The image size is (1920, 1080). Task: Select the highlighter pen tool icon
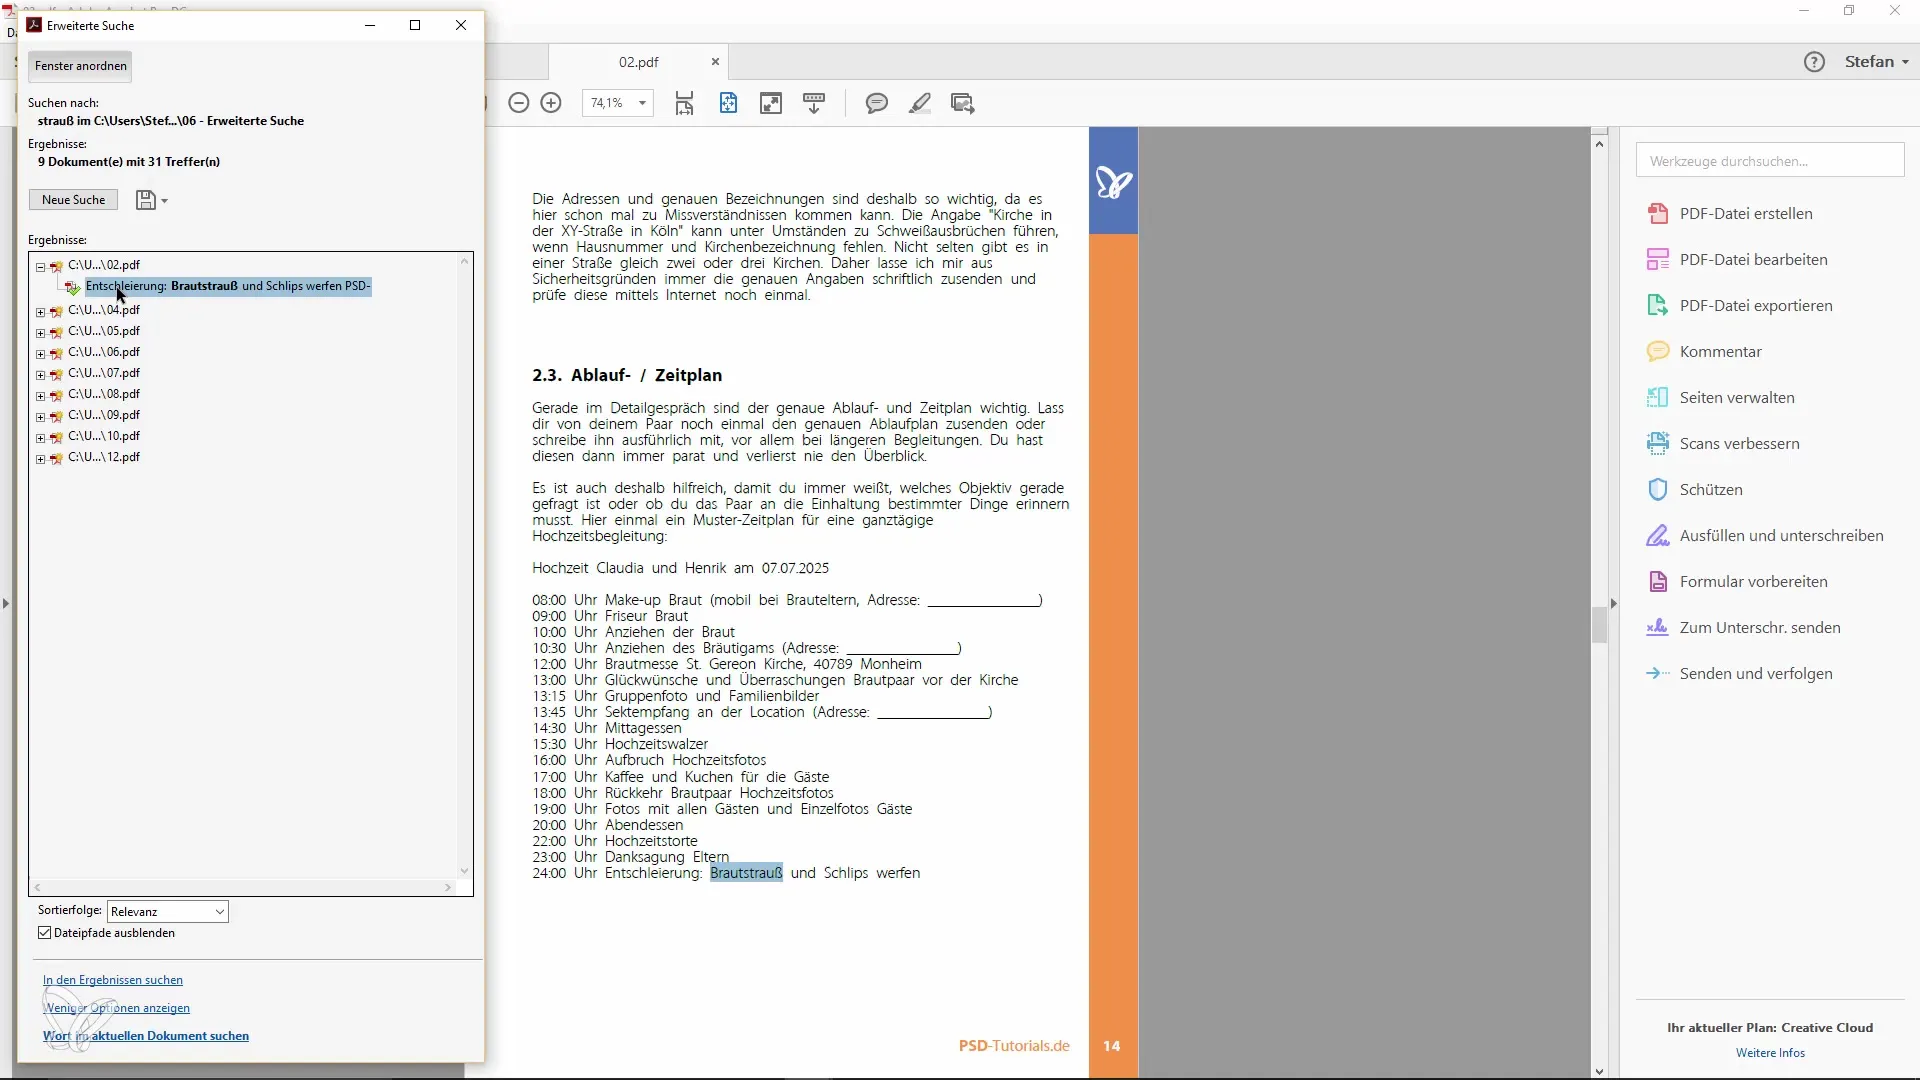(920, 103)
